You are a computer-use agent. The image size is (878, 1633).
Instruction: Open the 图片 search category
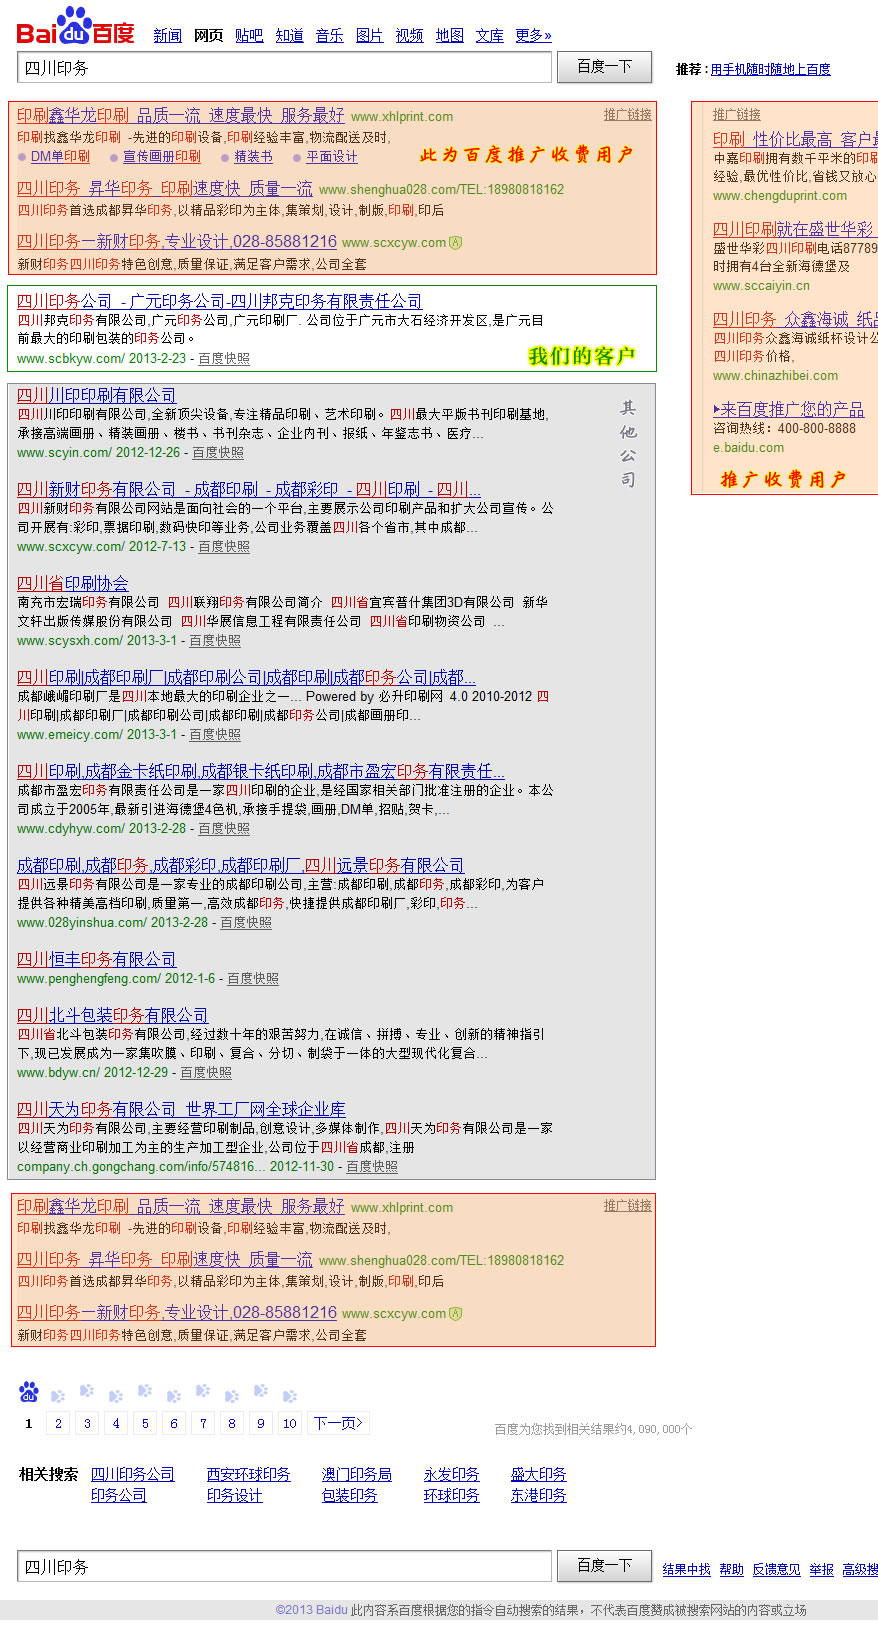click(x=369, y=36)
